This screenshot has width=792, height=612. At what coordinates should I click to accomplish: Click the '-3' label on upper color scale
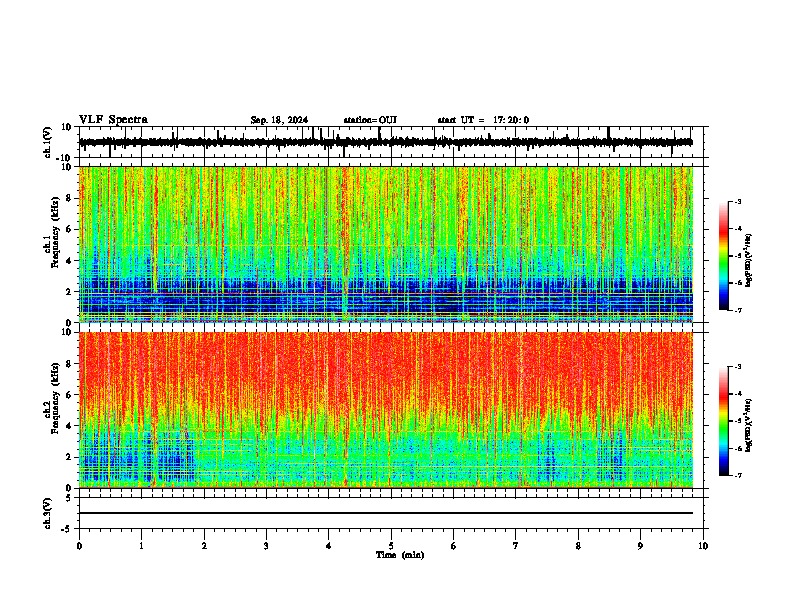(737, 201)
